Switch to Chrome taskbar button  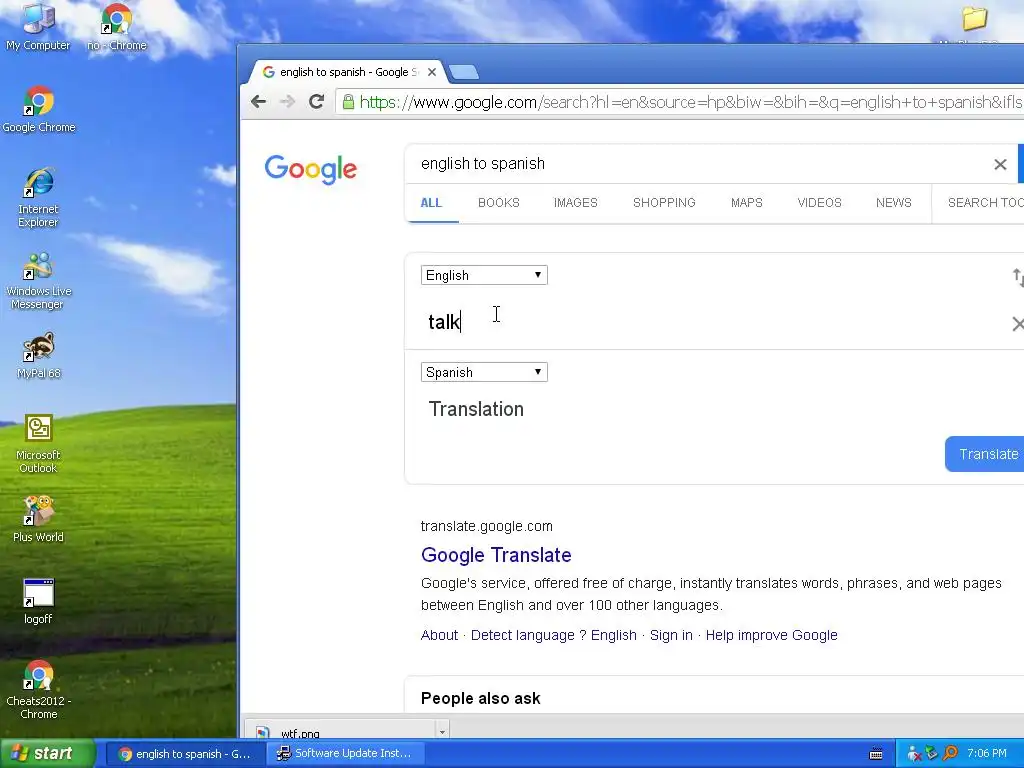point(185,754)
